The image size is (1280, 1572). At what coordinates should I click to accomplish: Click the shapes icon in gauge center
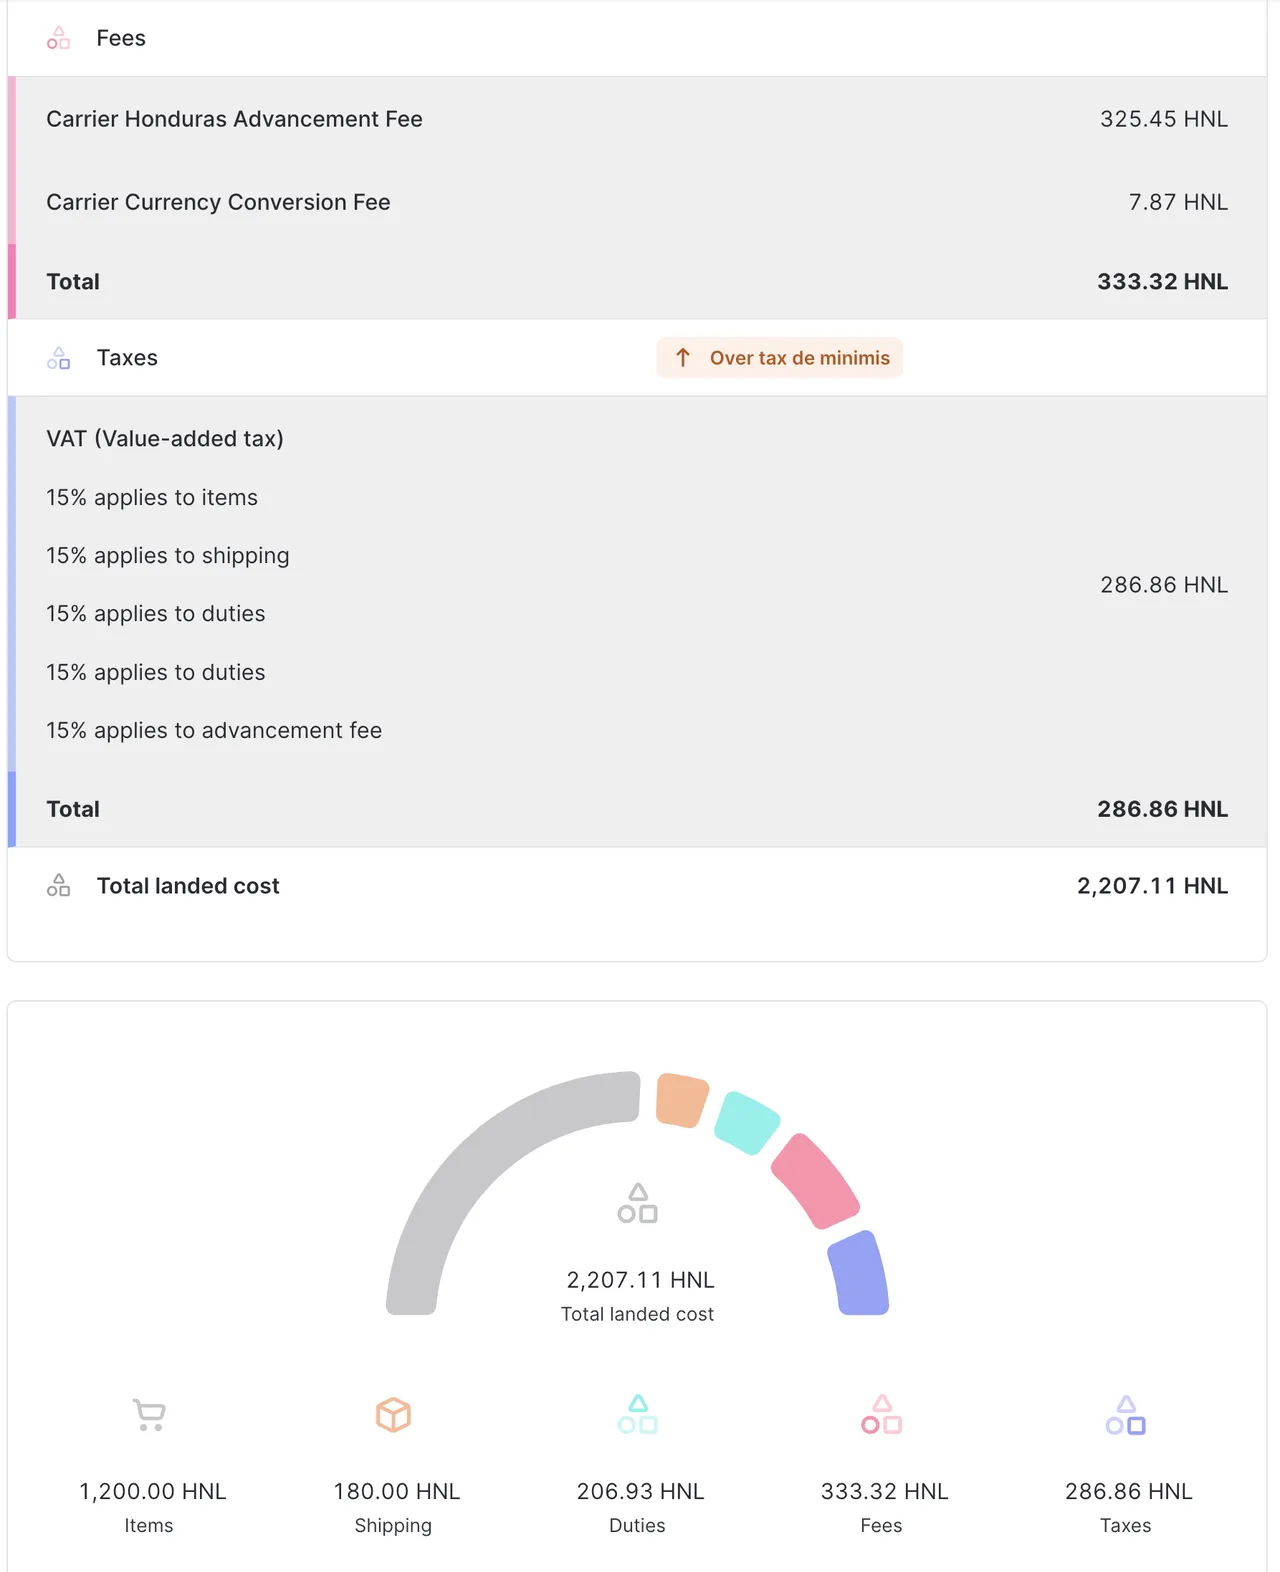637,1203
